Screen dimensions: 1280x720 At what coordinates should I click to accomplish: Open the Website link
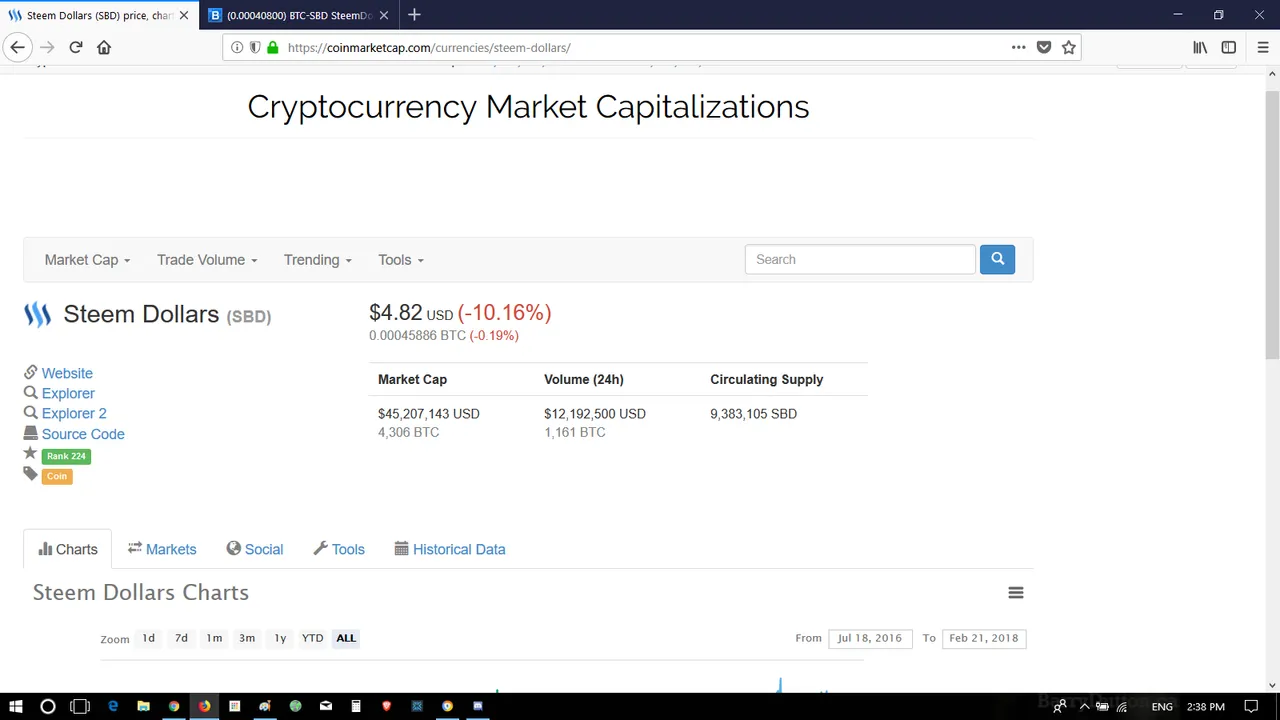click(x=67, y=373)
